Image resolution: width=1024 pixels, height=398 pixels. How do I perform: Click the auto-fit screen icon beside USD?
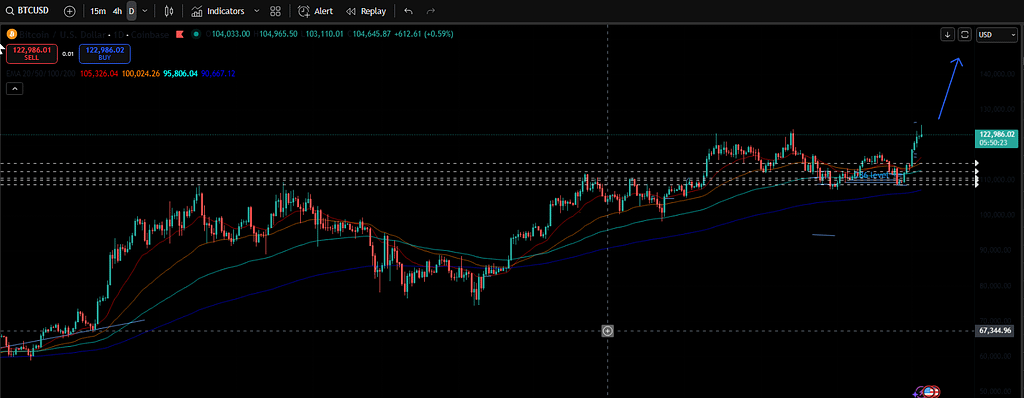(x=965, y=35)
